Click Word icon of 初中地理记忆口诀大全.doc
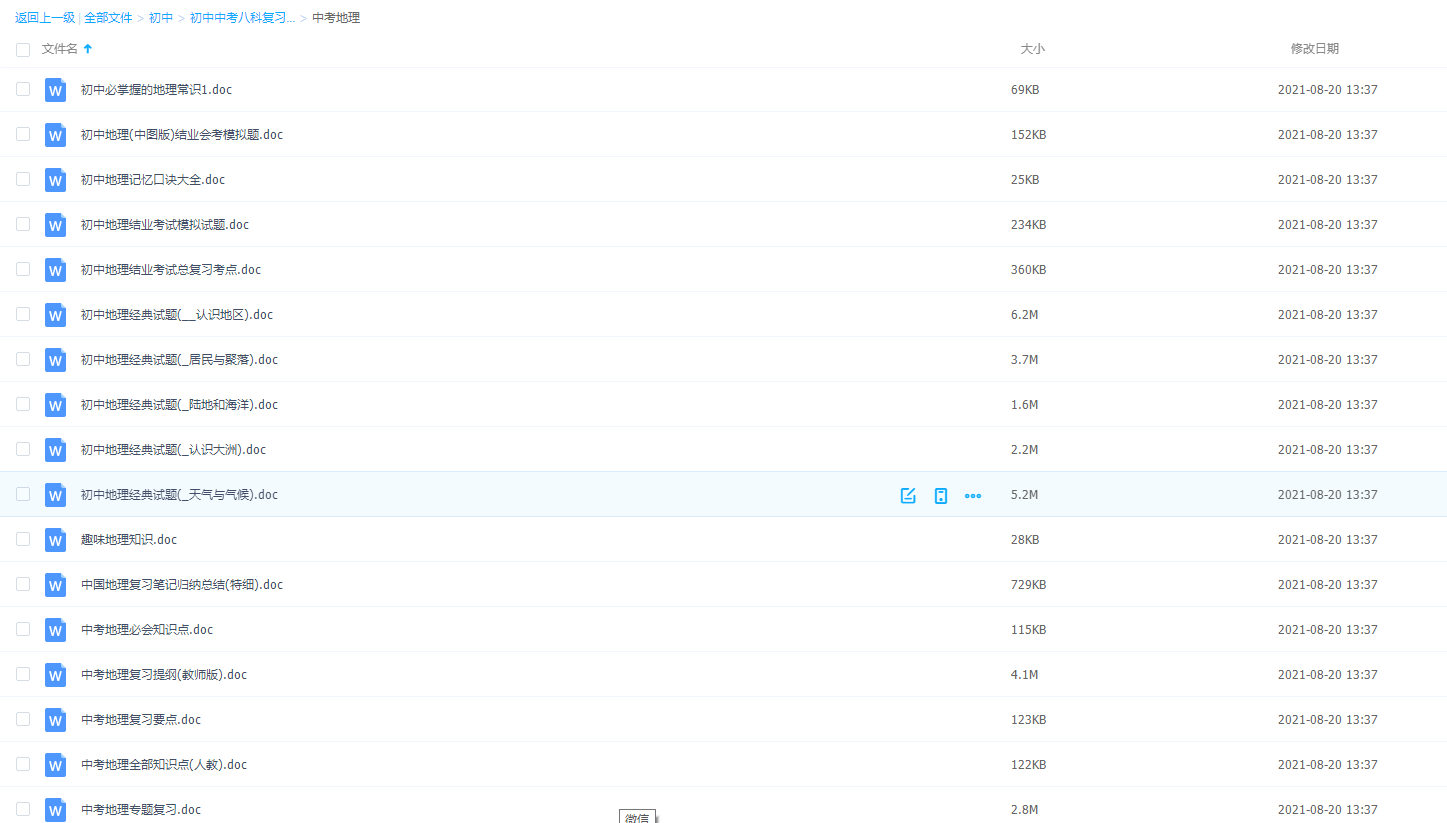The height and width of the screenshot is (823, 1447). click(x=55, y=180)
